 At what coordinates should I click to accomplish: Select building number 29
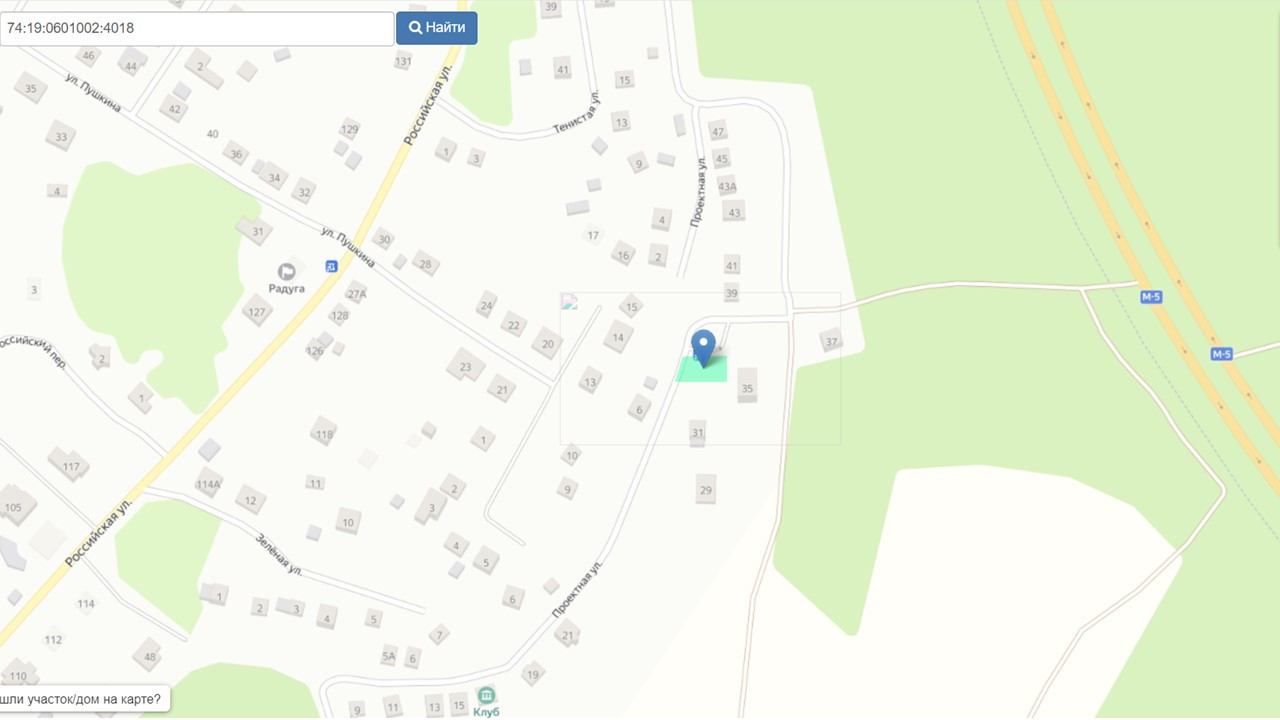[706, 489]
